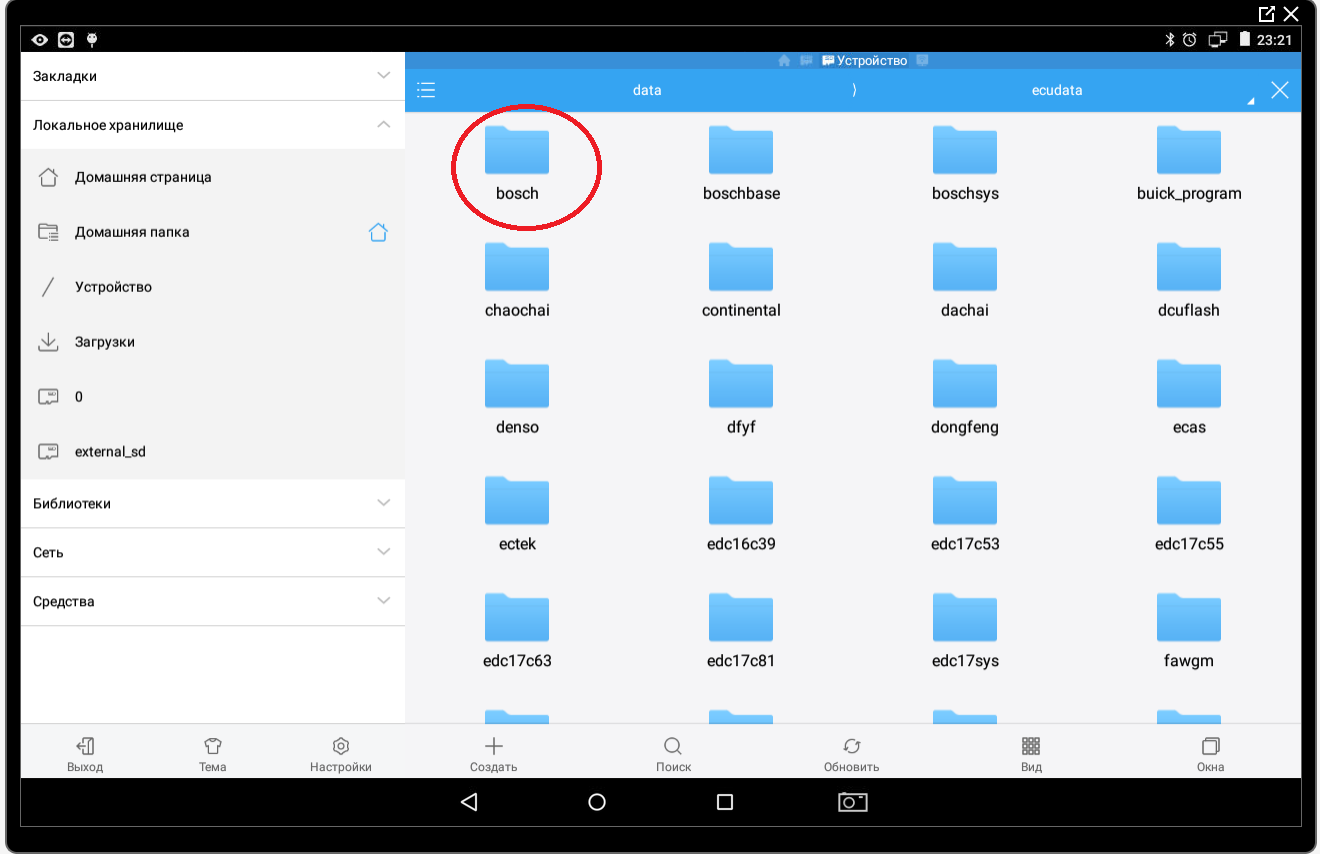Collapse the Локальное хранилище section

pos(213,125)
